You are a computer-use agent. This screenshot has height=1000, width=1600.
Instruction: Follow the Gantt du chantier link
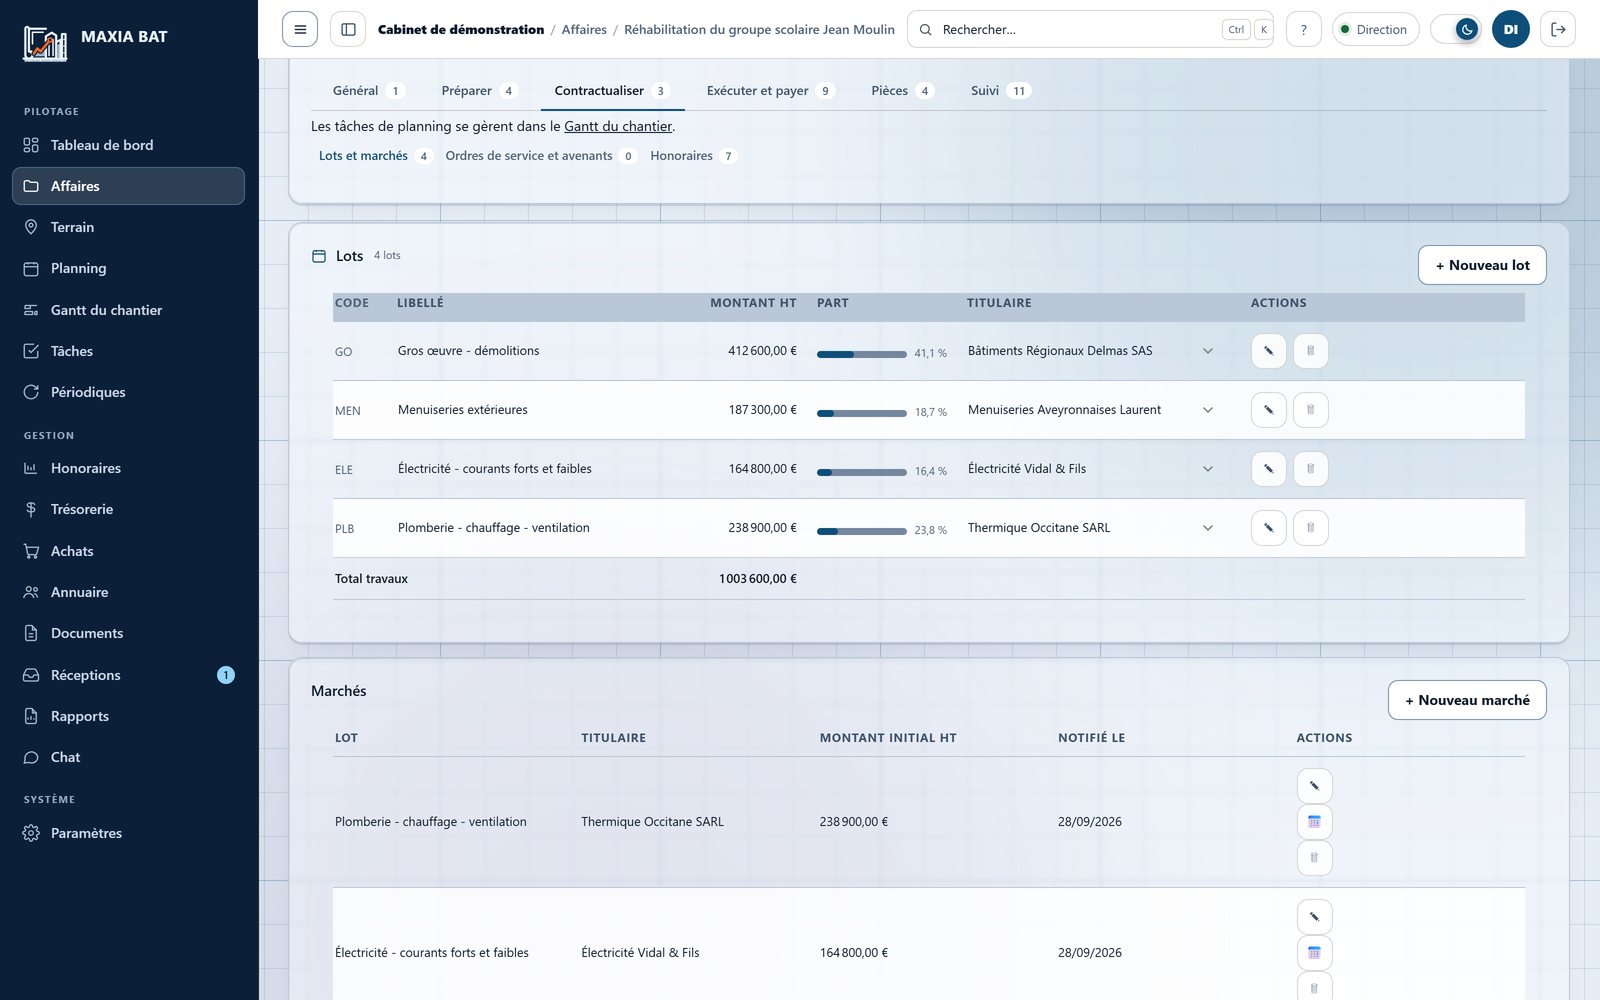pos(618,127)
